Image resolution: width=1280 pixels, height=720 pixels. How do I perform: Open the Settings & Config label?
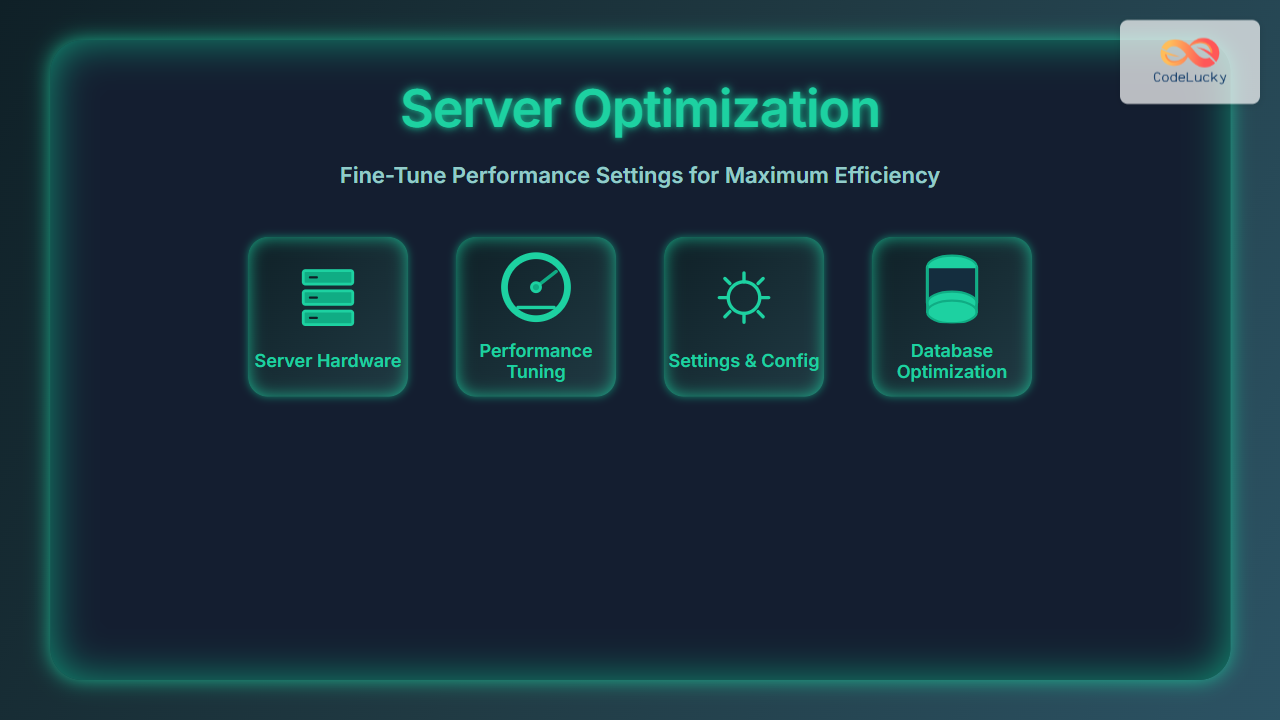click(x=744, y=361)
